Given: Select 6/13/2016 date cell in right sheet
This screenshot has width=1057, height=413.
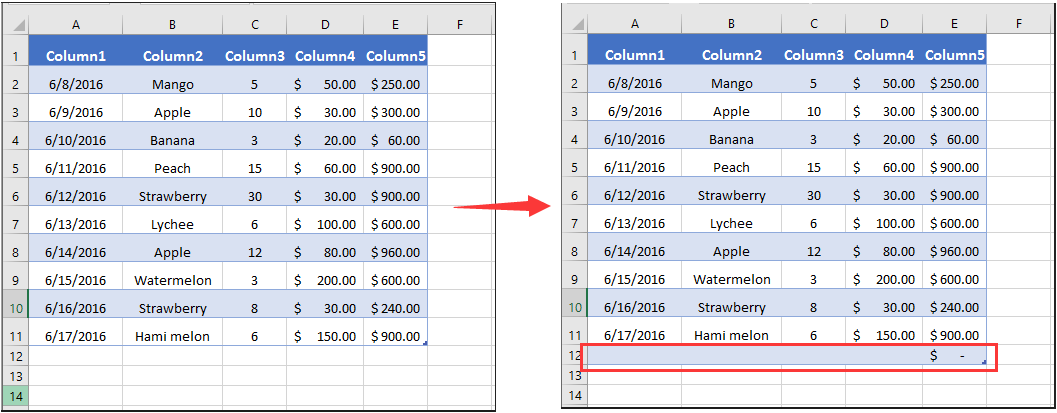Looking at the screenshot, I should (634, 224).
